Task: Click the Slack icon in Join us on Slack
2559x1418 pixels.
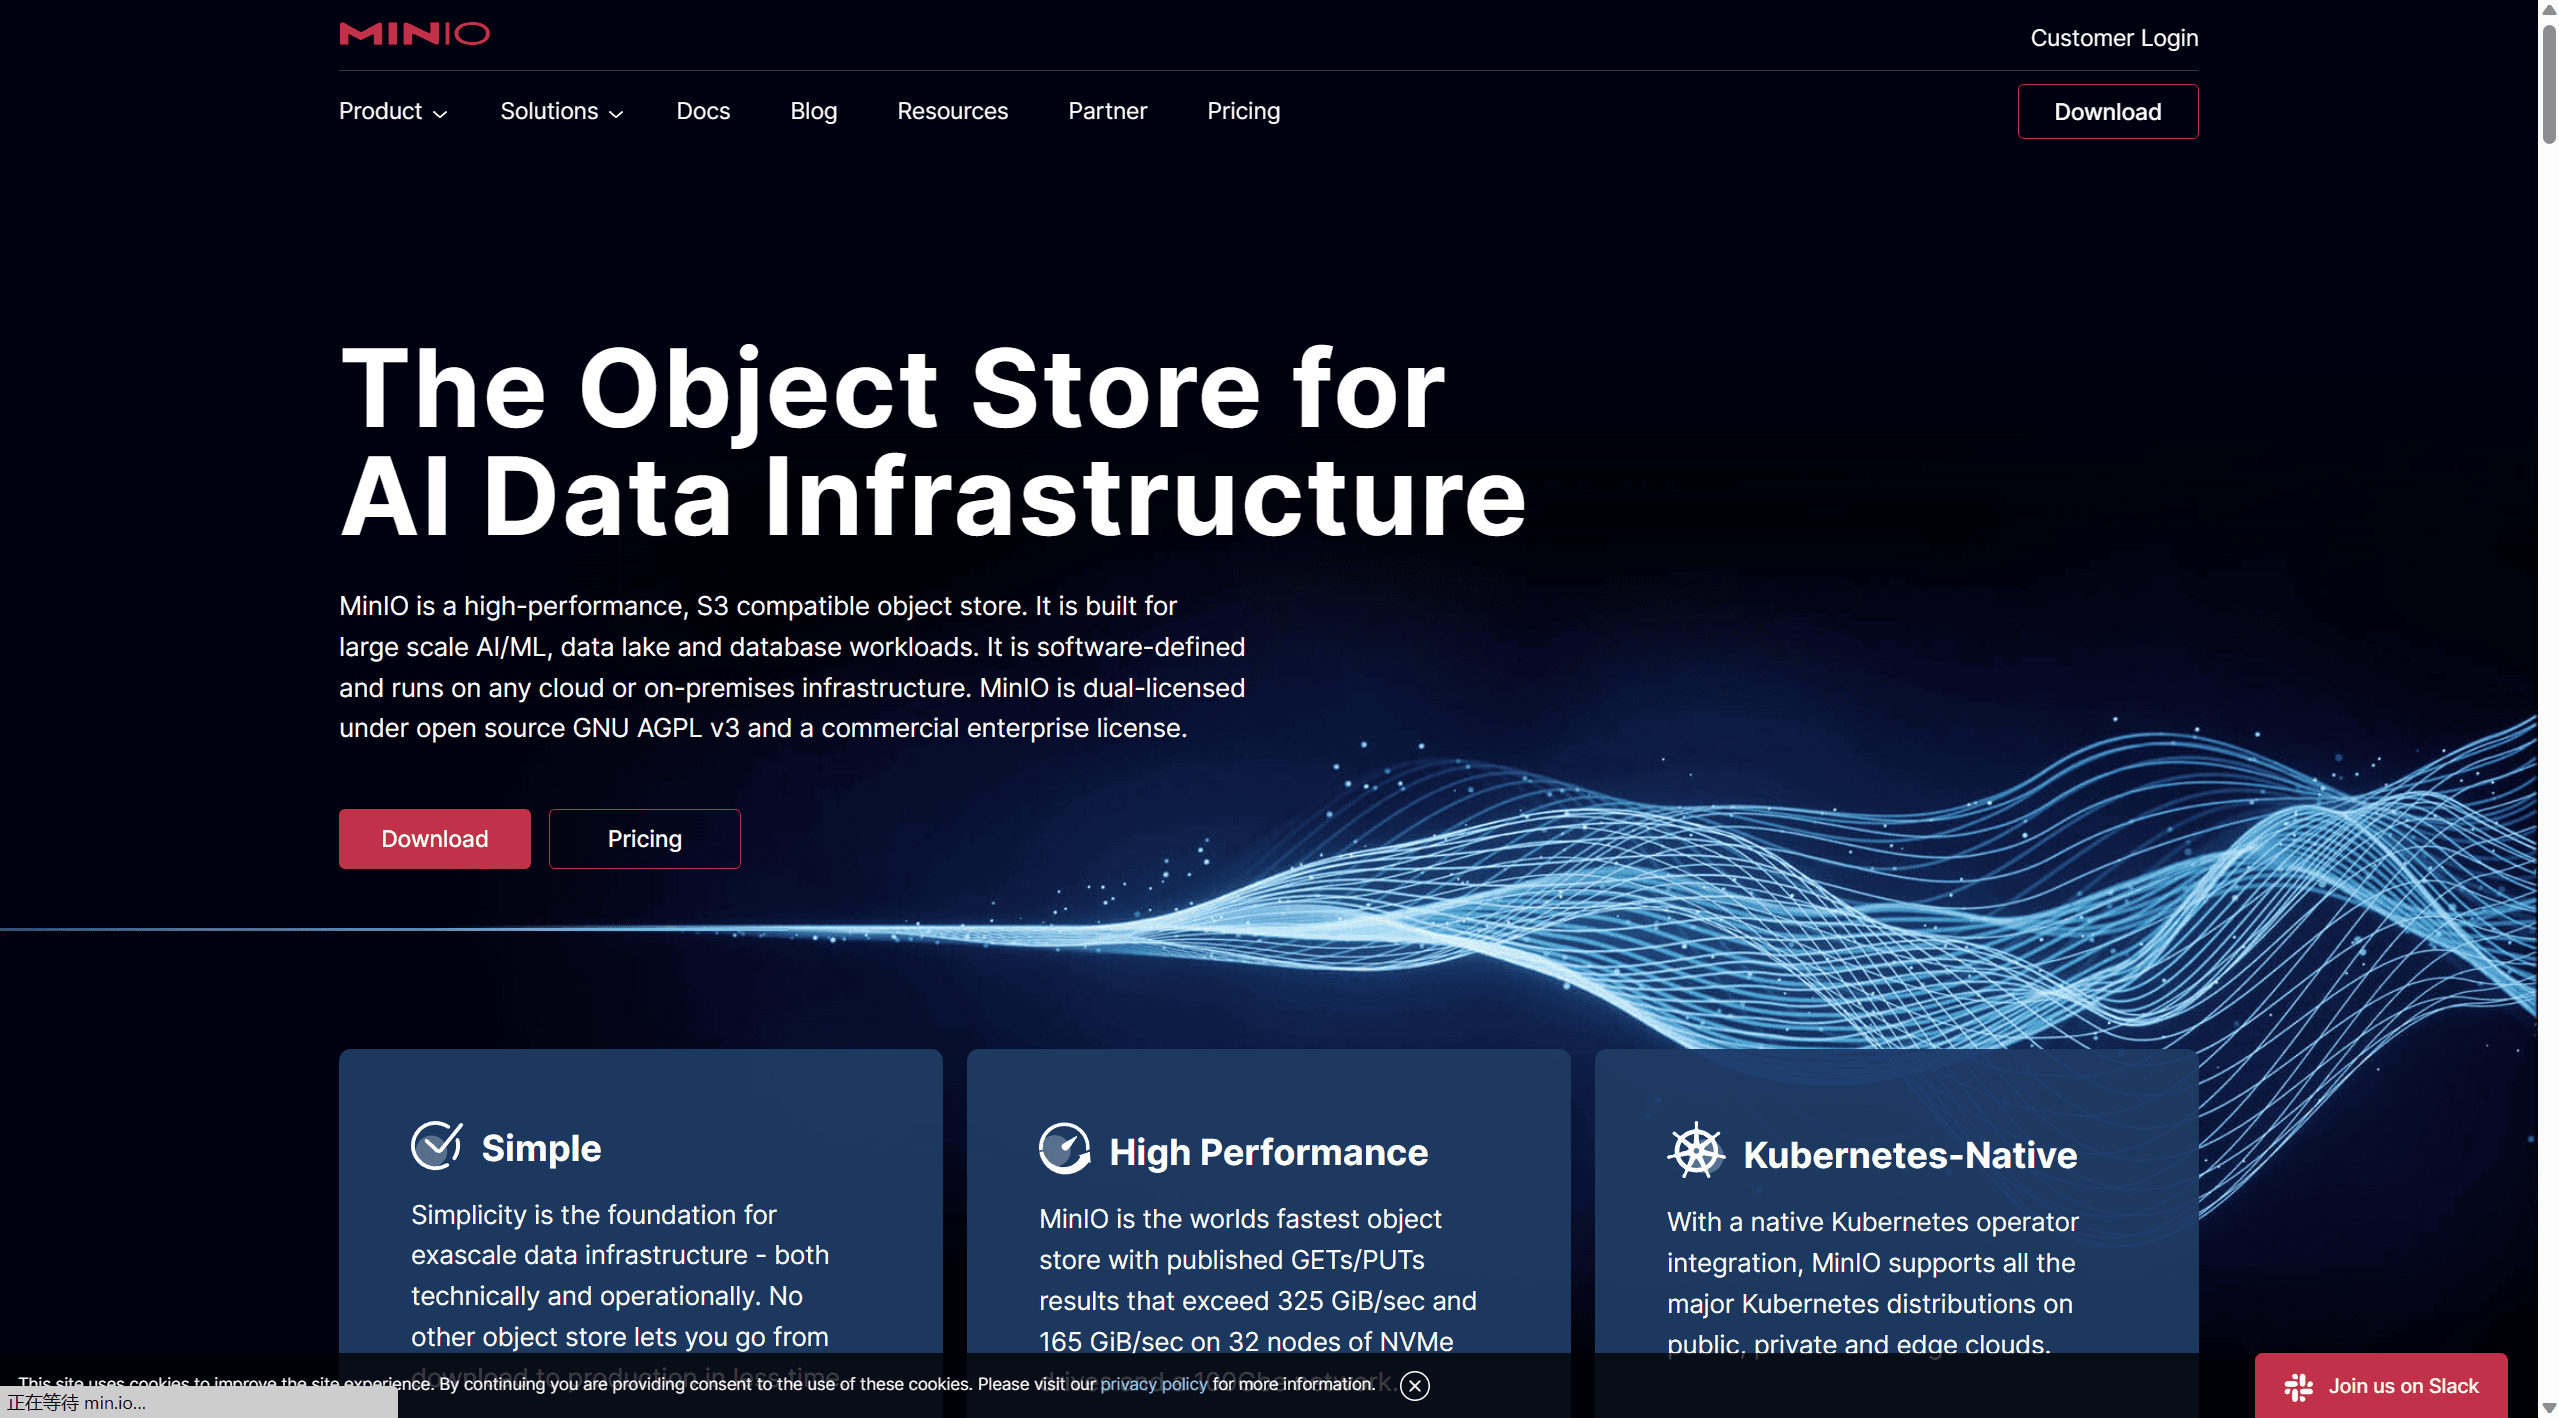Action: (x=2301, y=1380)
